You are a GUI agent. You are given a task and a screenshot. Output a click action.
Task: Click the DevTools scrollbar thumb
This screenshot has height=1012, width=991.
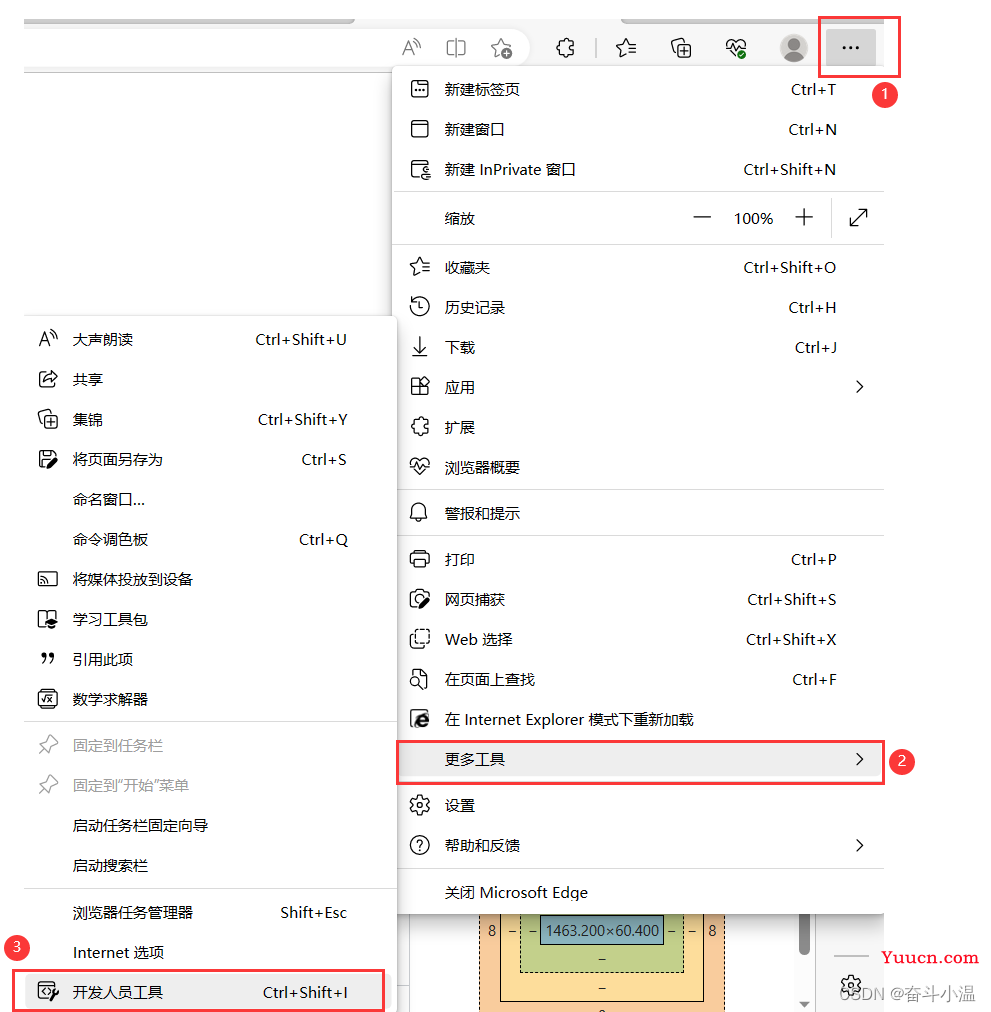click(804, 934)
